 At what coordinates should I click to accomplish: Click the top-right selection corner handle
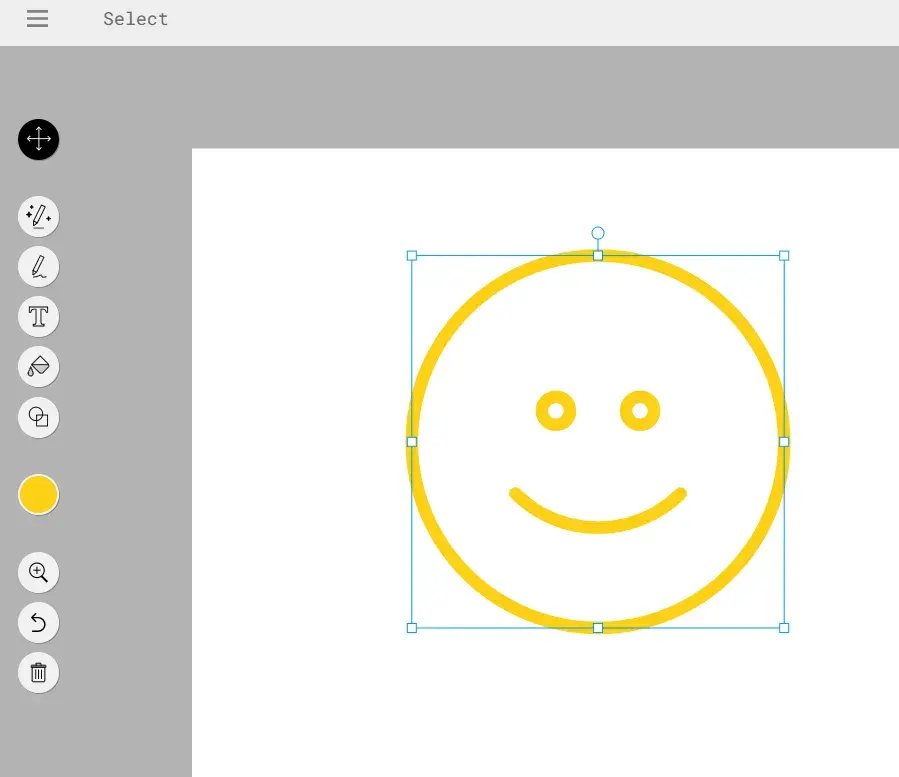(784, 256)
